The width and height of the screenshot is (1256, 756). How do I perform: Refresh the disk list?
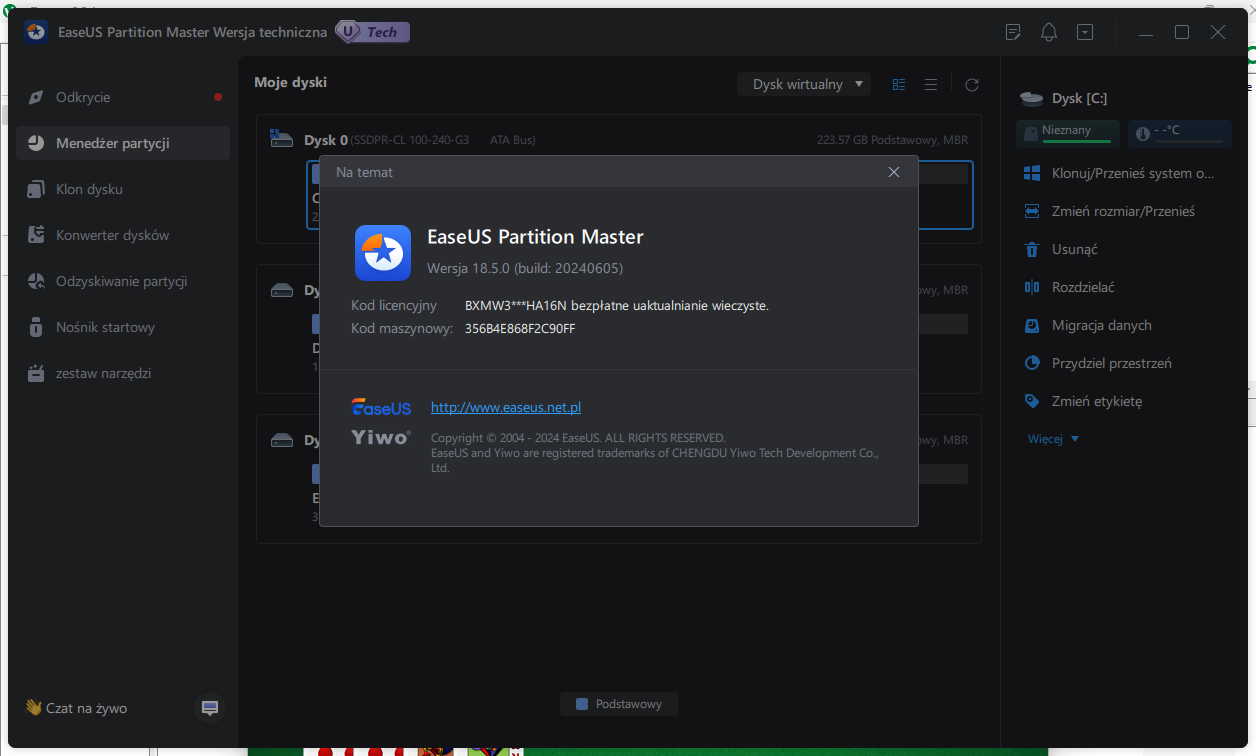972,85
